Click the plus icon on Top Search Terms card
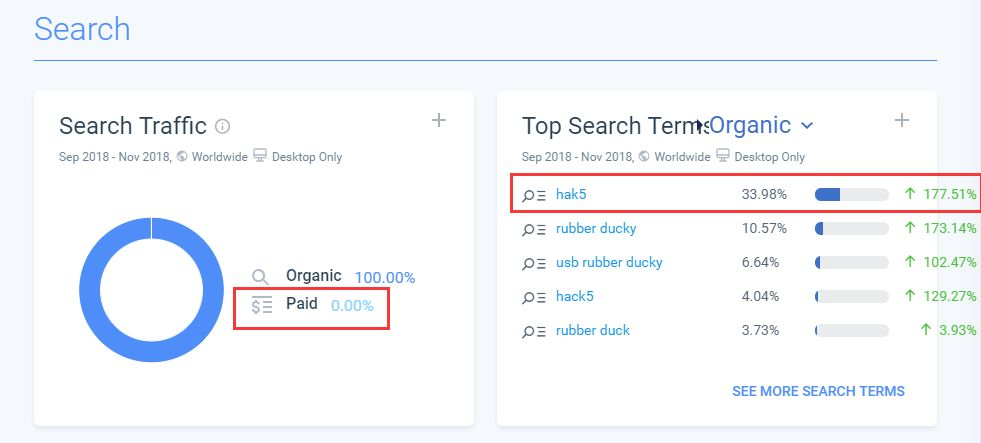 (902, 120)
